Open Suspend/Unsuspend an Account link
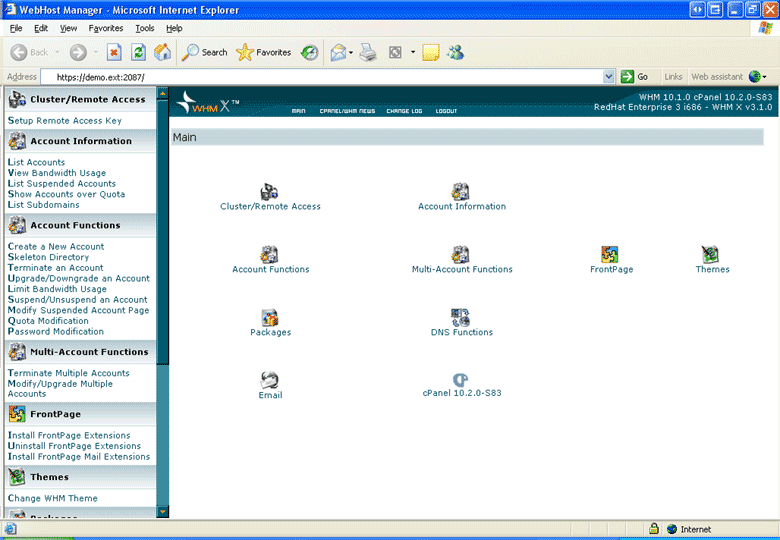 coord(78,299)
